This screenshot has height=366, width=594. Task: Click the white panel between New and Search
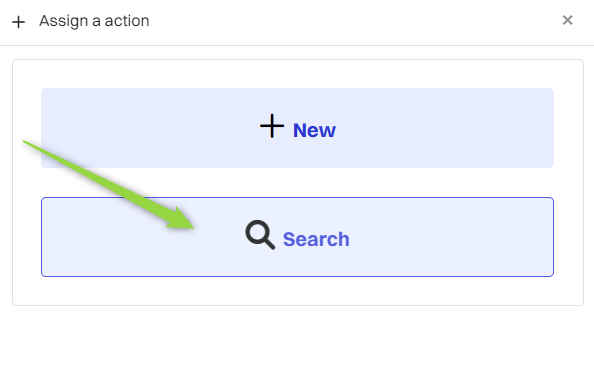(297, 182)
